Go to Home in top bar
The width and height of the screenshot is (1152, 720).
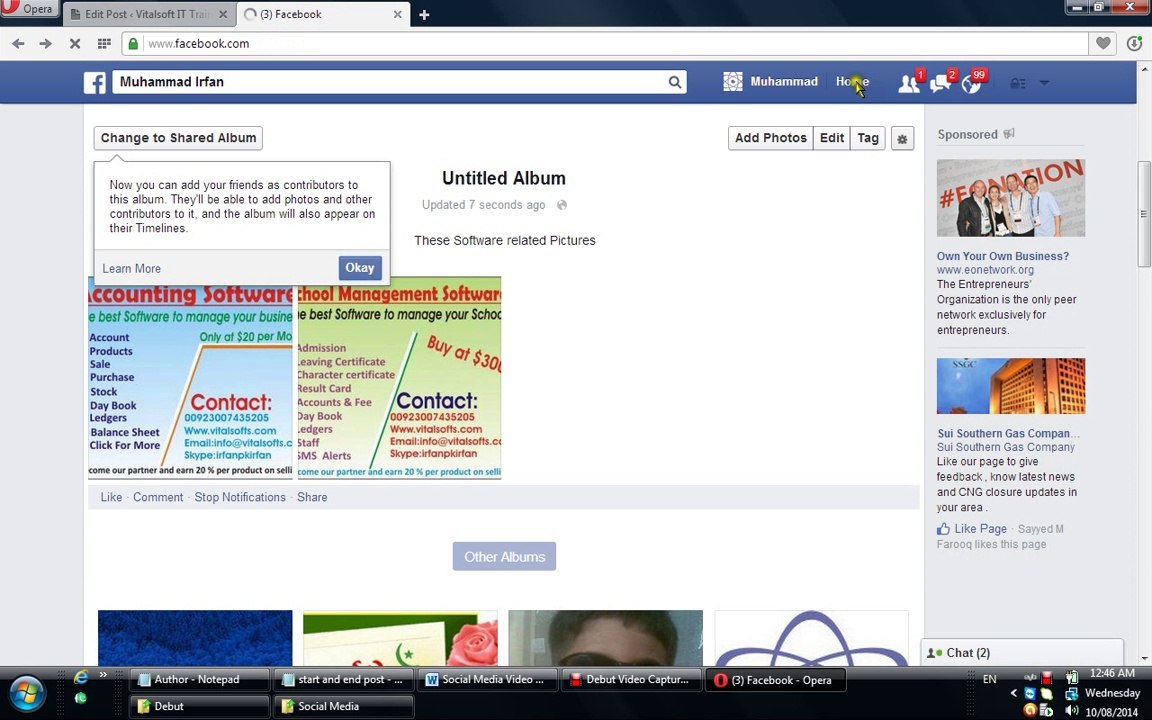(x=852, y=82)
